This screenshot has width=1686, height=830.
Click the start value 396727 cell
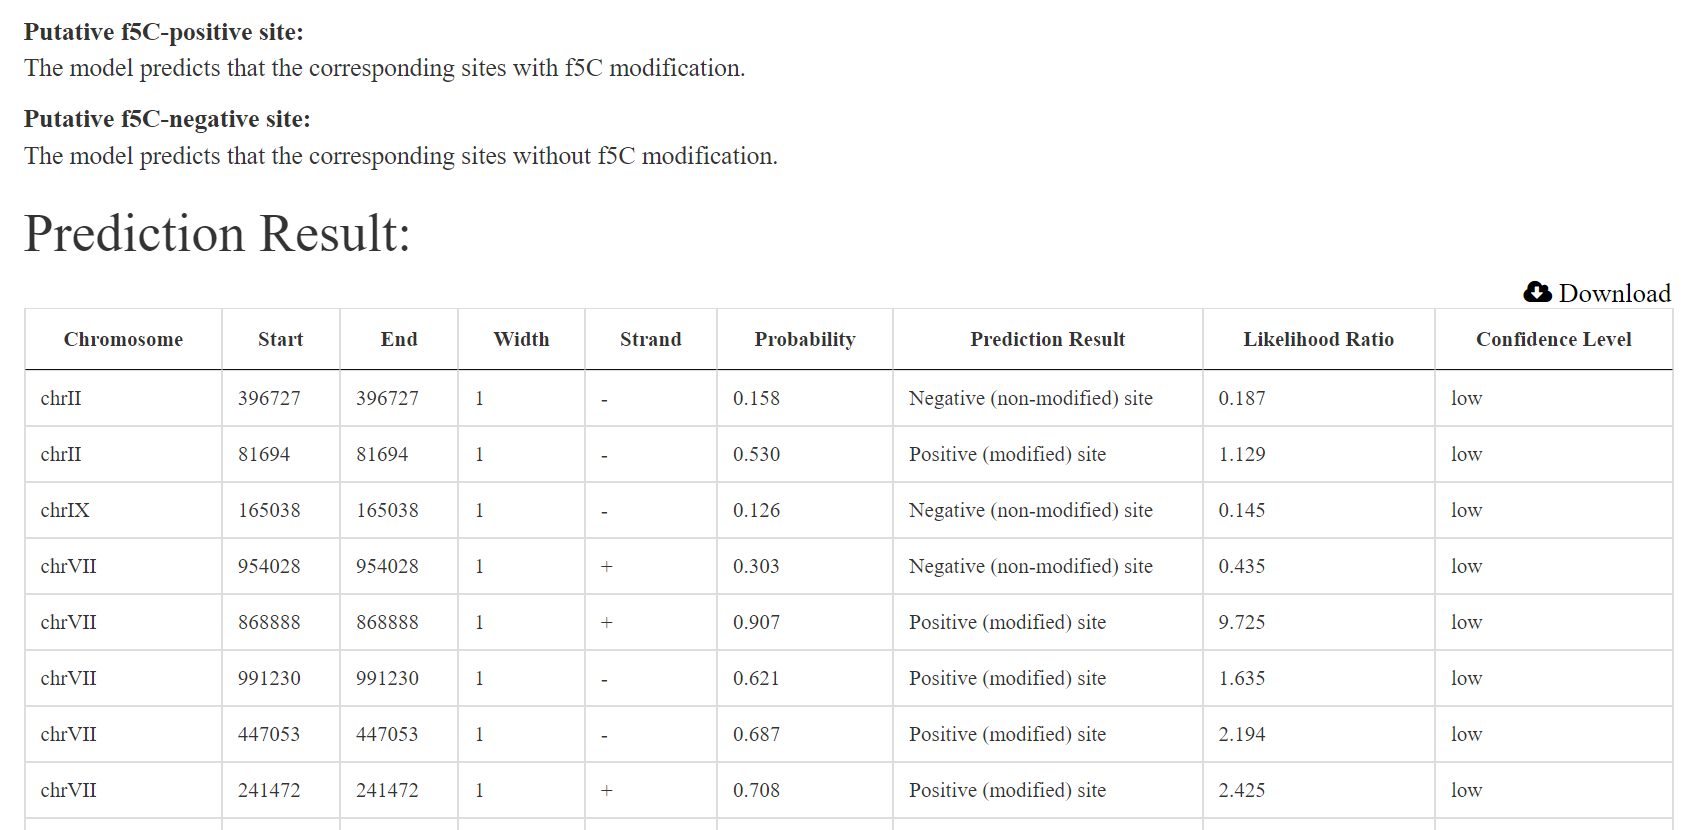pos(281,398)
